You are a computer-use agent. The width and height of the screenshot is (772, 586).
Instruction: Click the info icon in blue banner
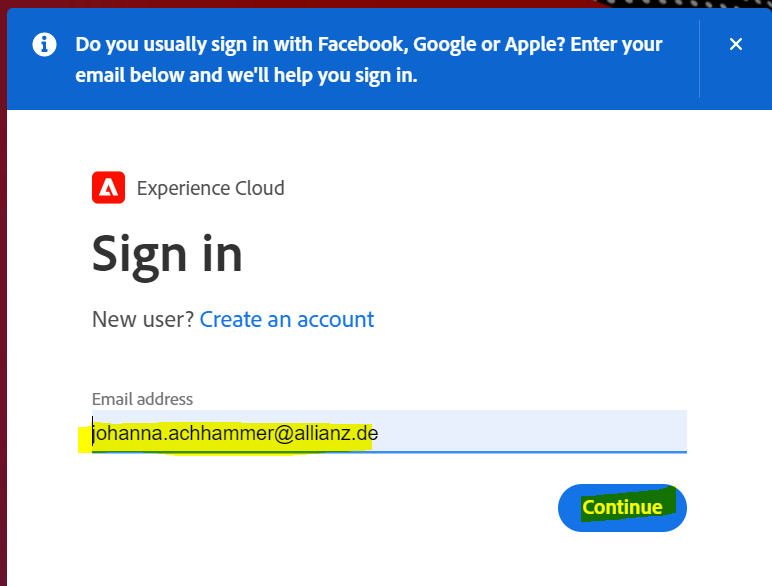coord(44,45)
